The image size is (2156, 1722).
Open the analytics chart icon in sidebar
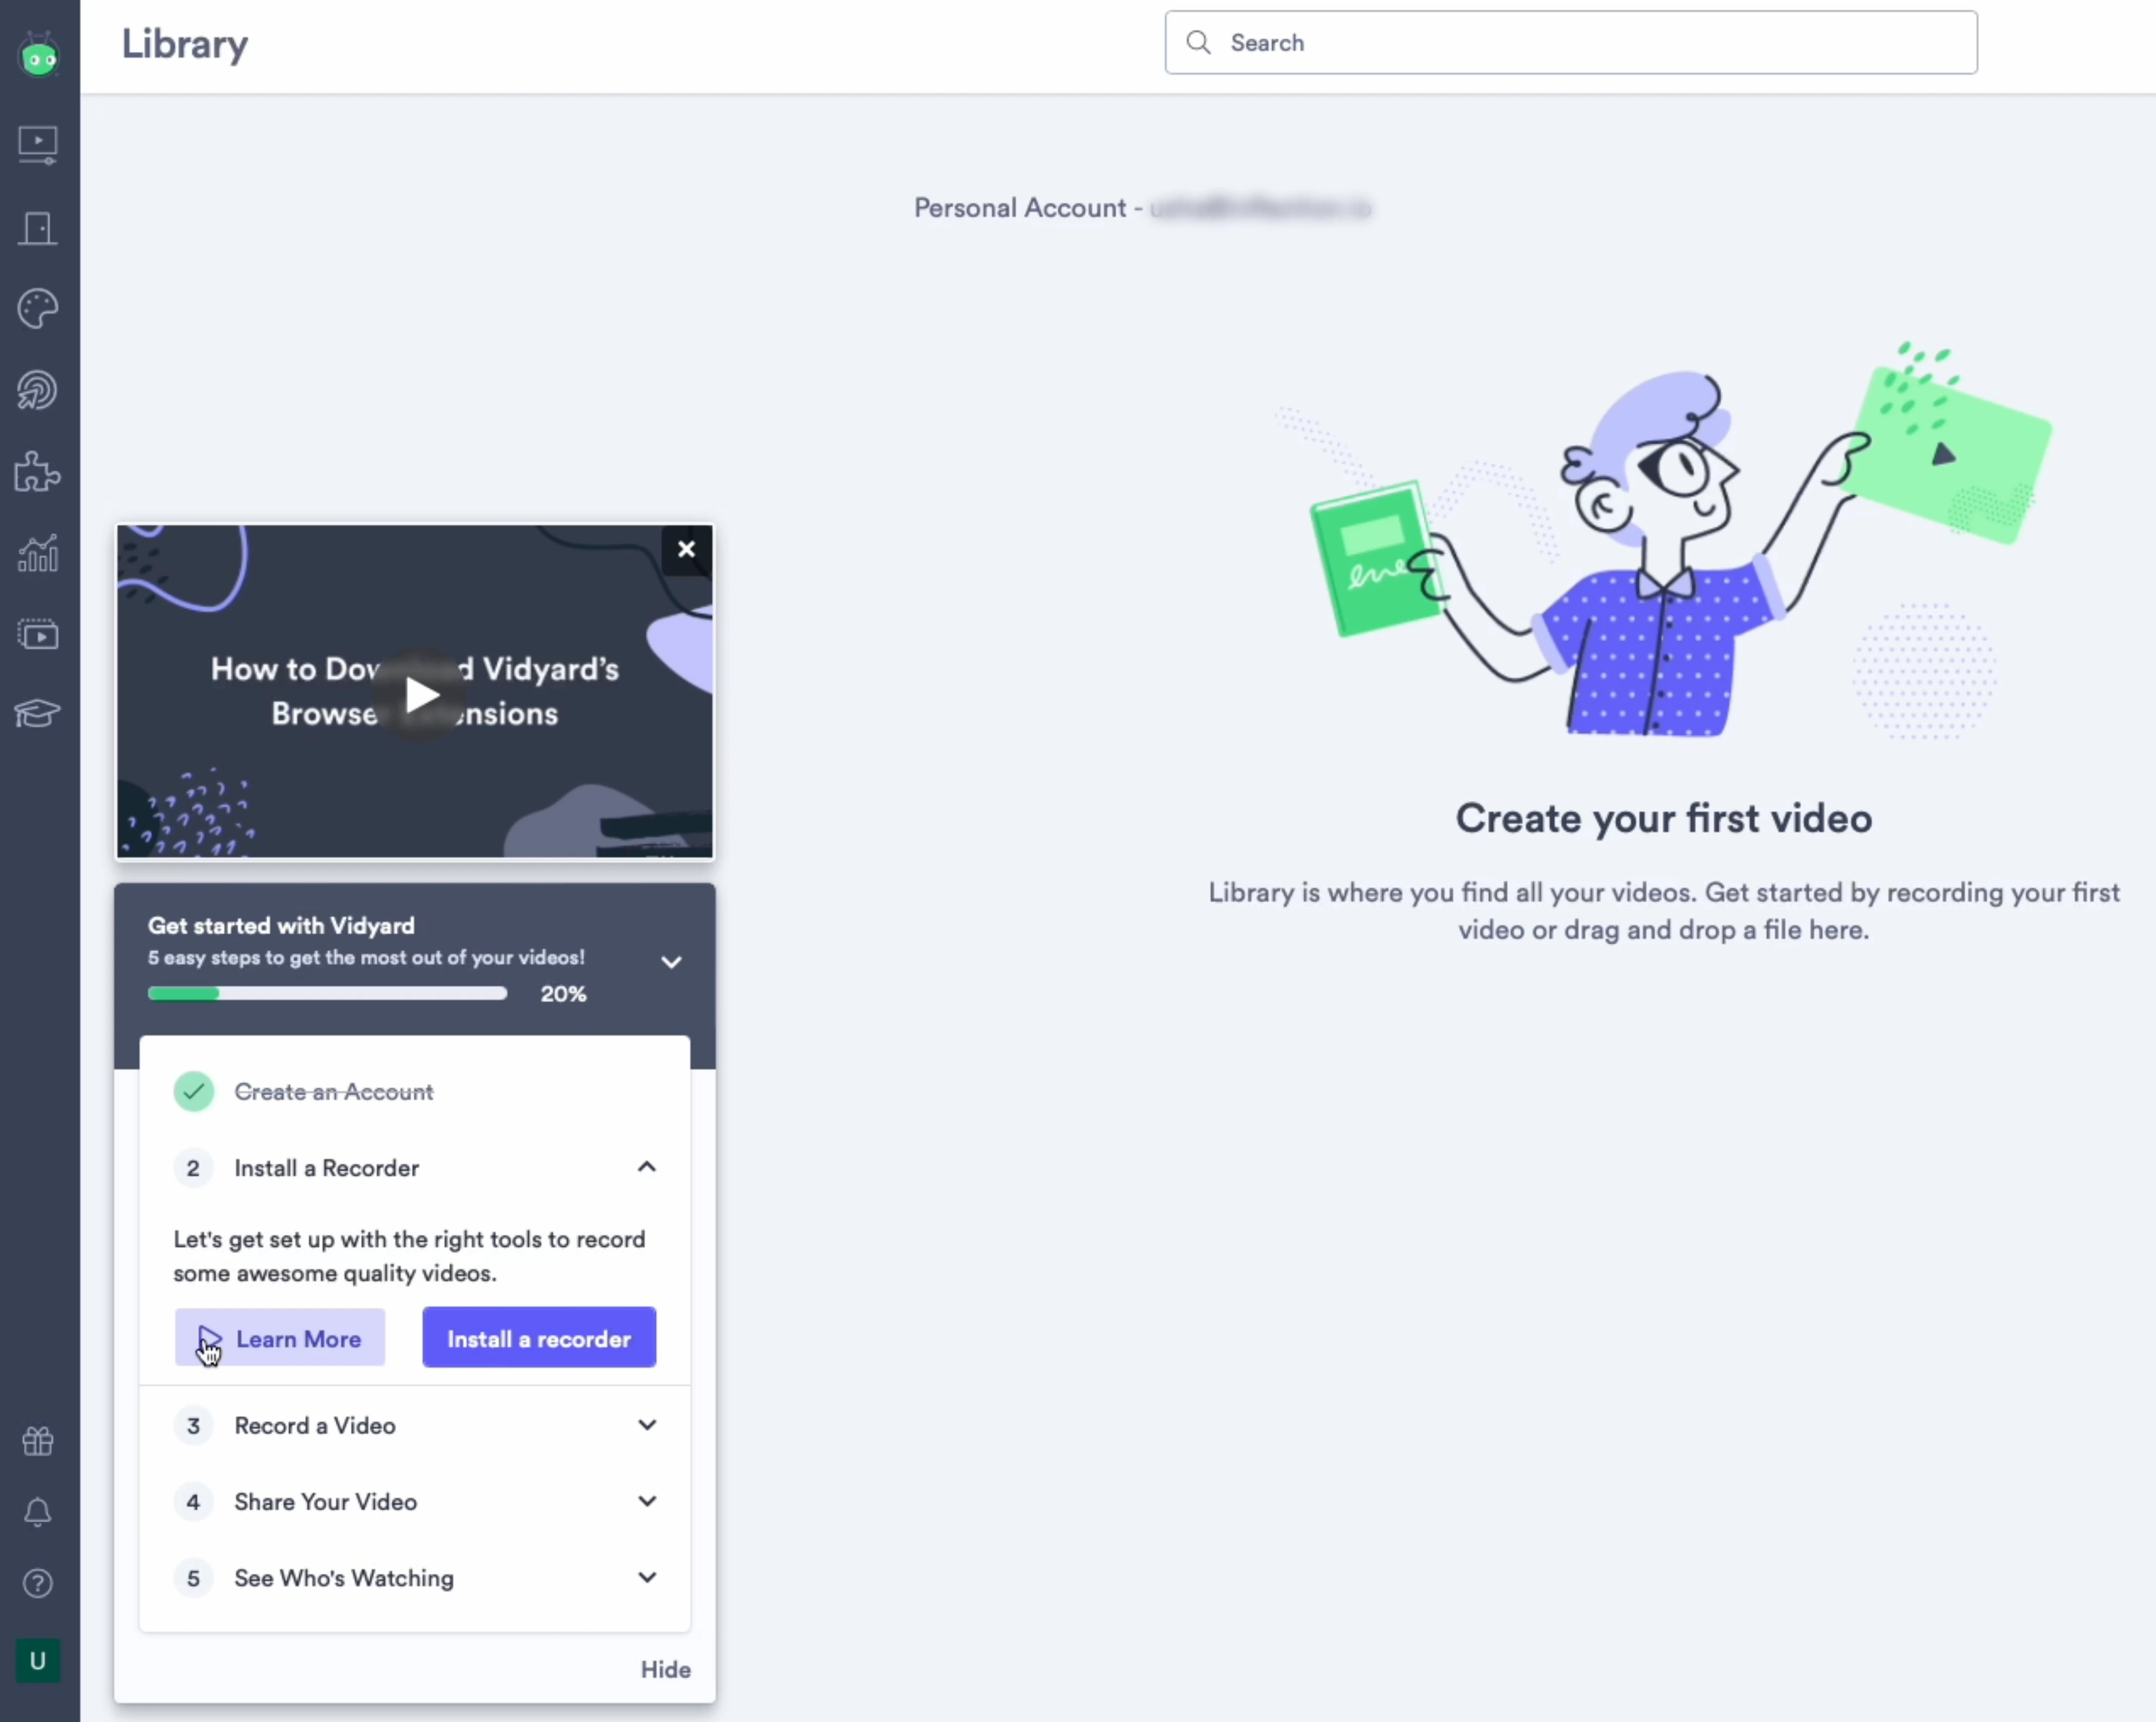click(x=38, y=553)
